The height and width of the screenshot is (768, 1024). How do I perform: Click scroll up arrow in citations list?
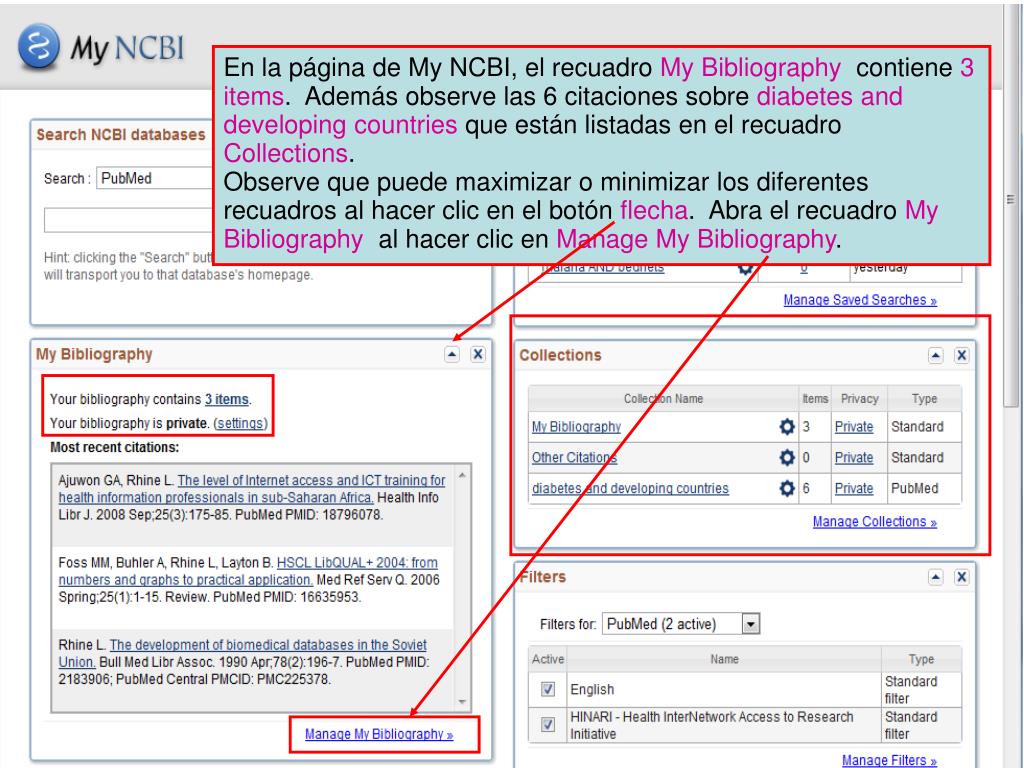click(x=462, y=475)
